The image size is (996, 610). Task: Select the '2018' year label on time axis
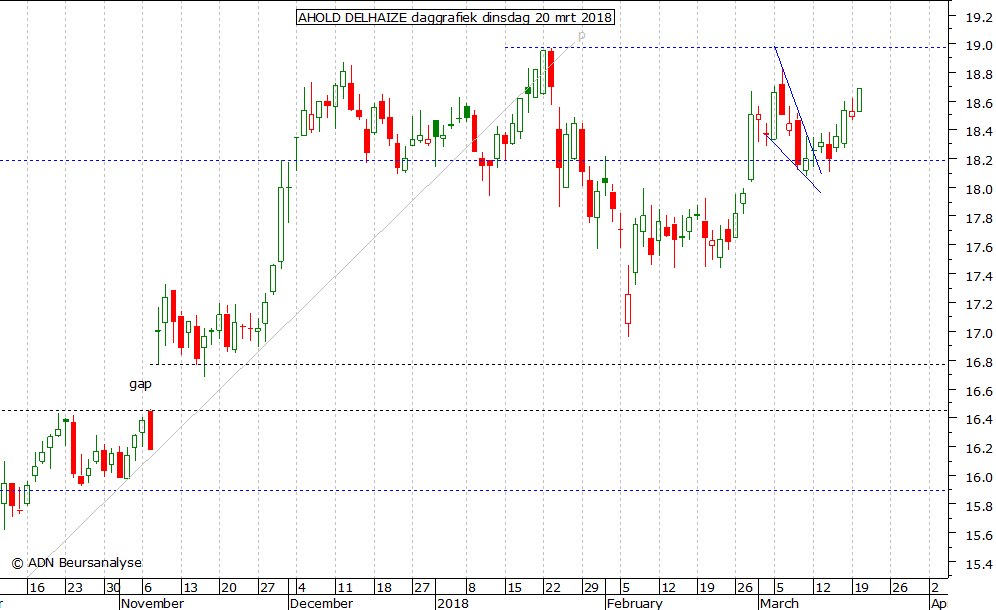pyautogui.click(x=453, y=603)
